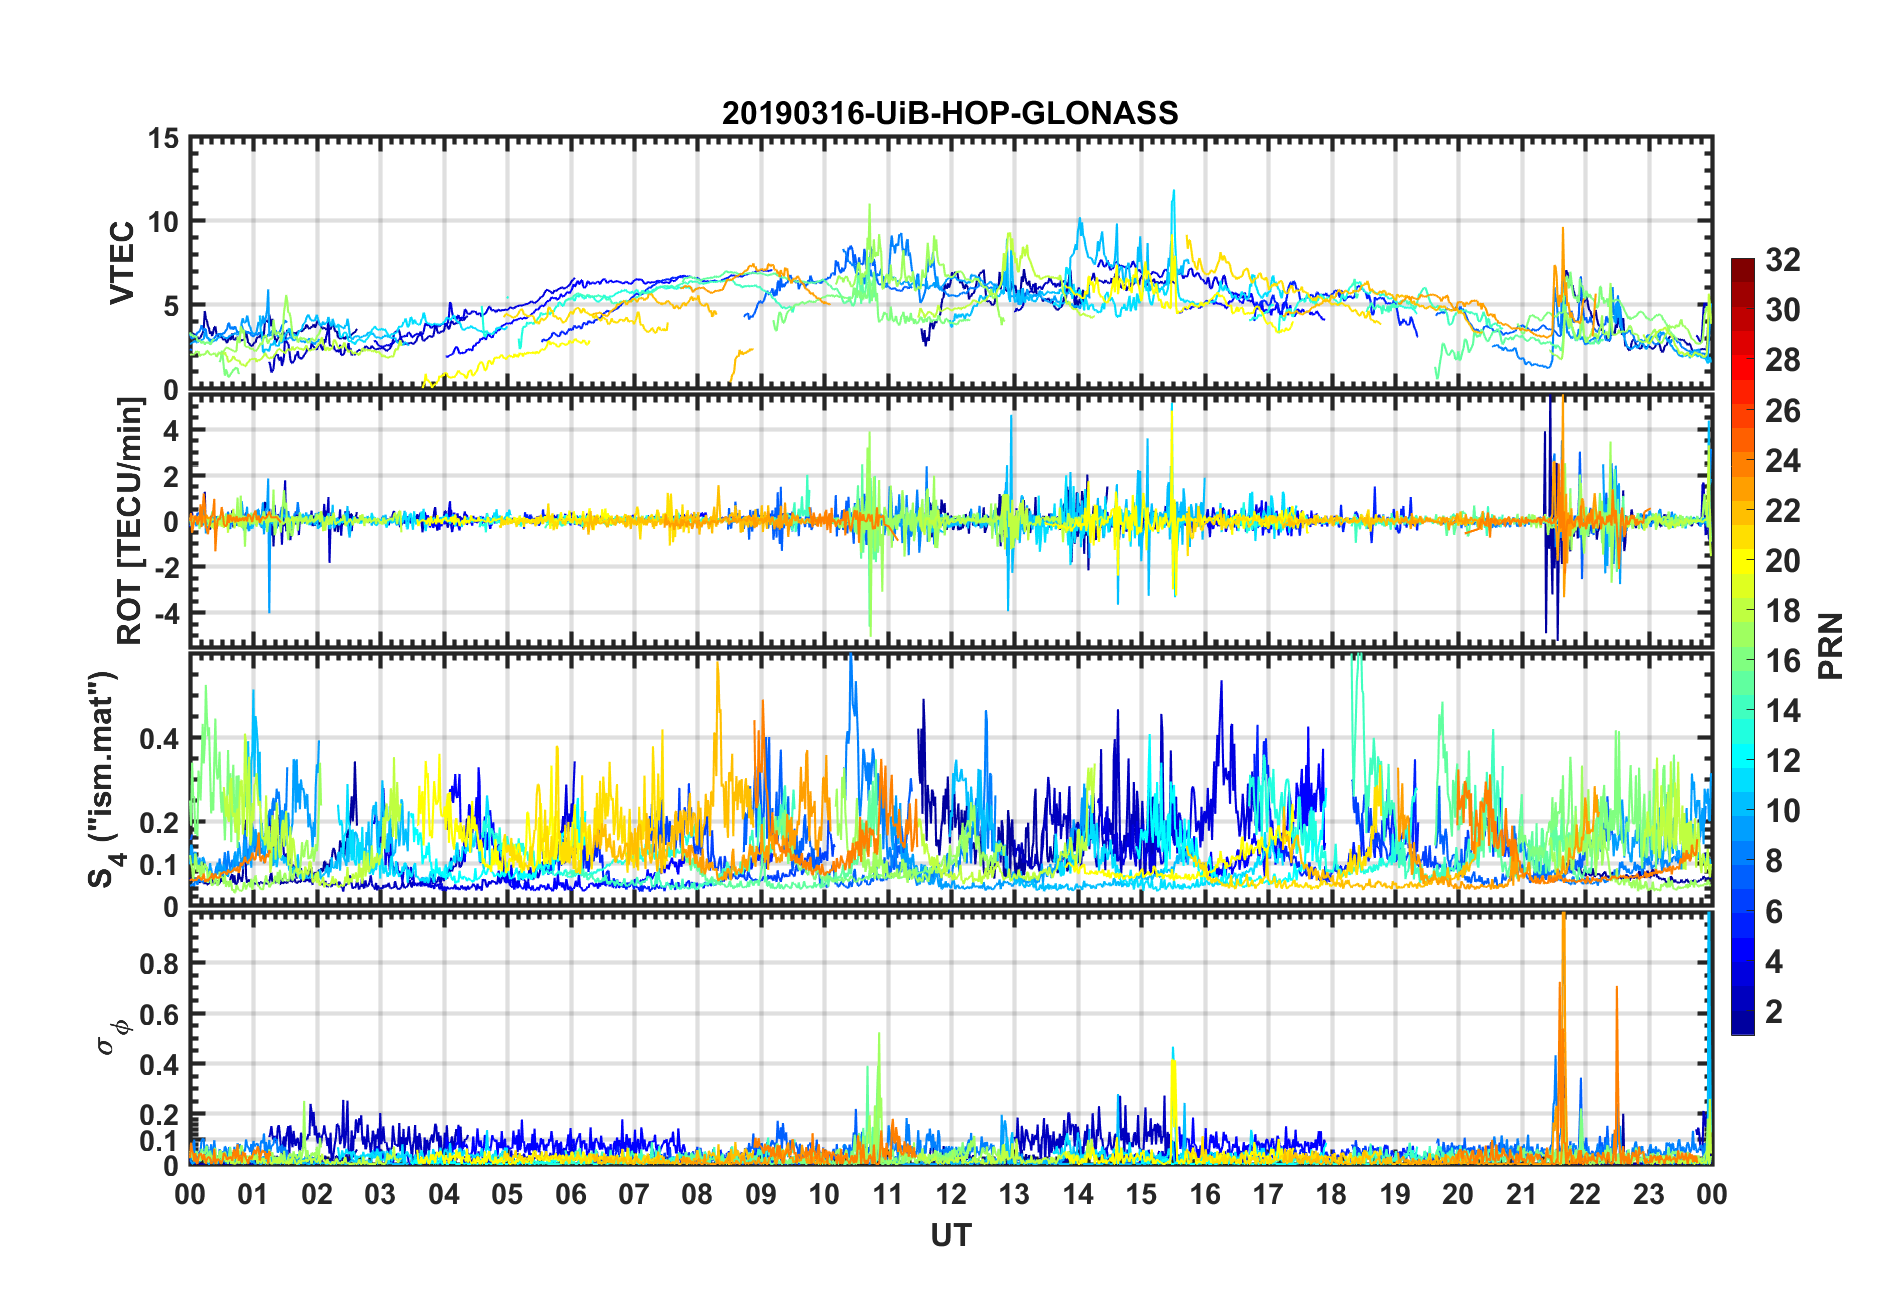
Task: Click sigma phi y-axis tick 0.6
Action: [x=158, y=1014]
